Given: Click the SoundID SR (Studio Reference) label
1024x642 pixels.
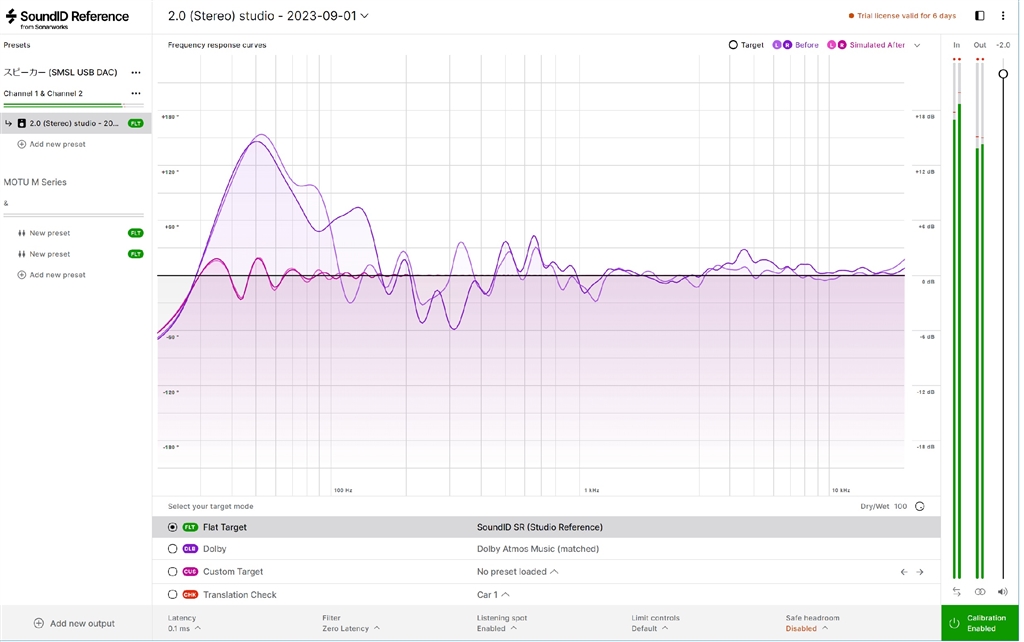Looking at the screenshot, I should tap(539, 527).
